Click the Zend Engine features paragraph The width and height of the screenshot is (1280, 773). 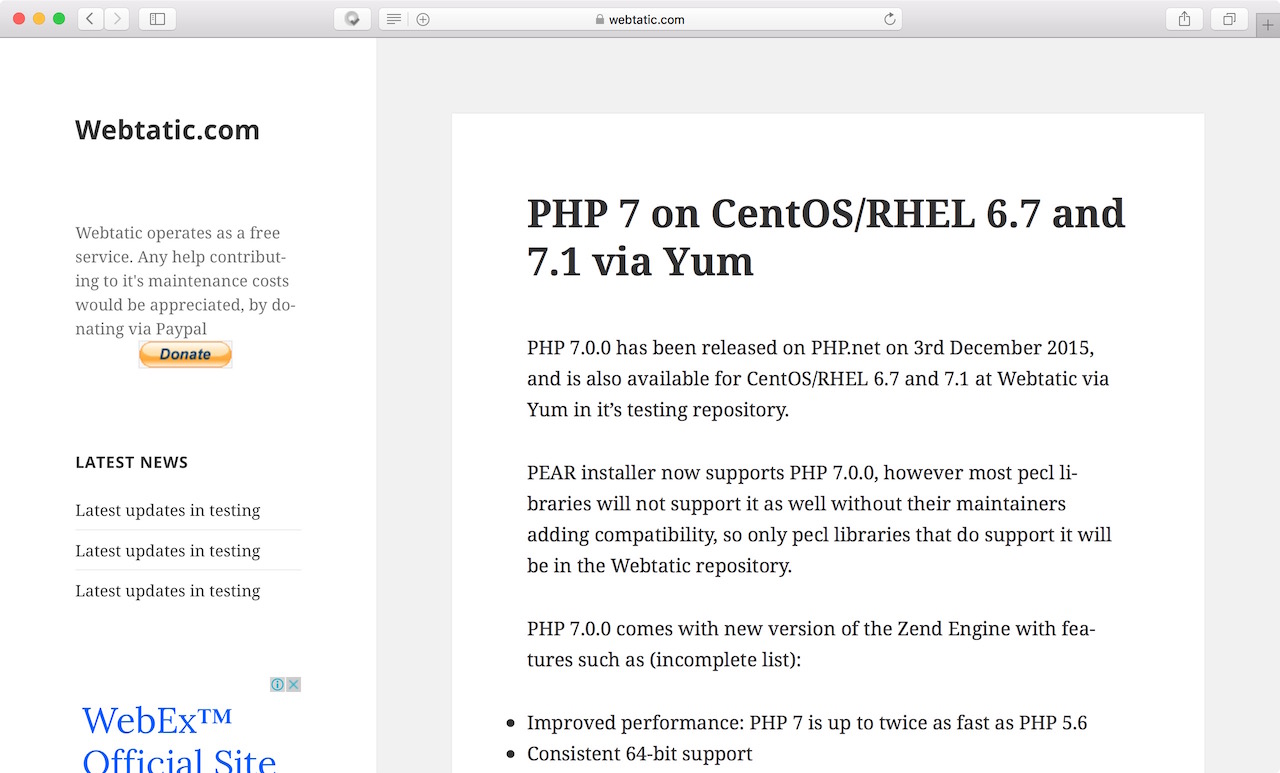coord(811,645)
